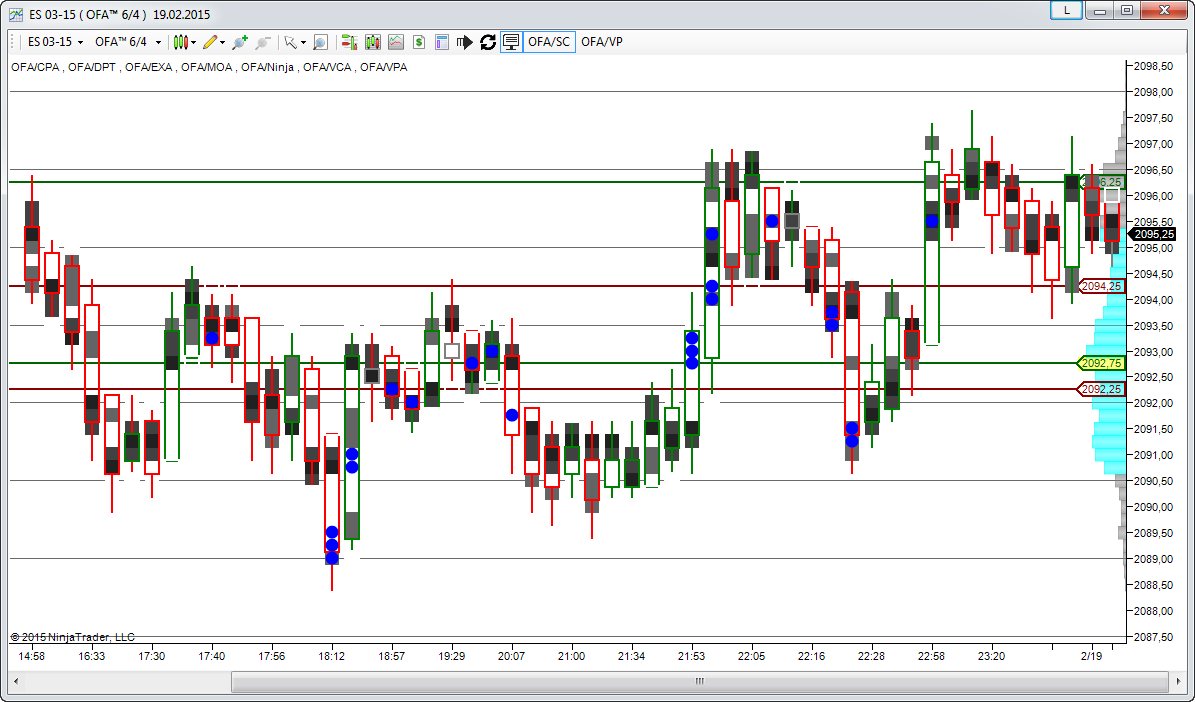Click the OFA/VP button
Screen dimensions: 1195x702
pyautogui.click(x=602, y=42)
